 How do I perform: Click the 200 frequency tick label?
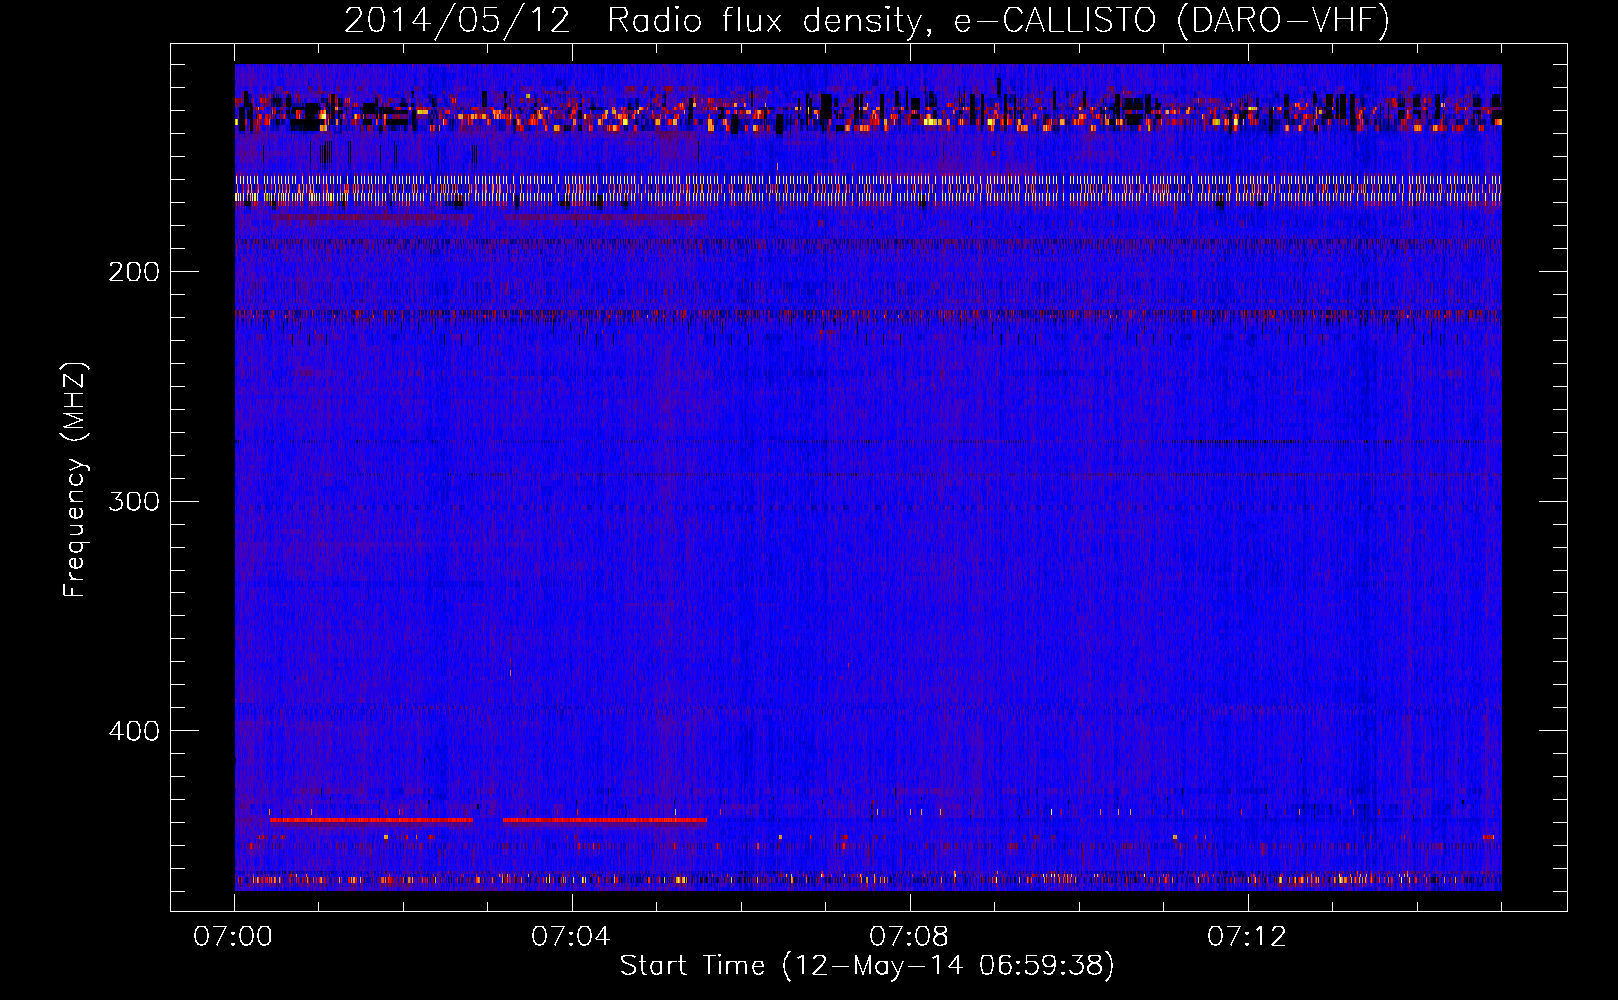pyautogui.click(x=134, y=272)
